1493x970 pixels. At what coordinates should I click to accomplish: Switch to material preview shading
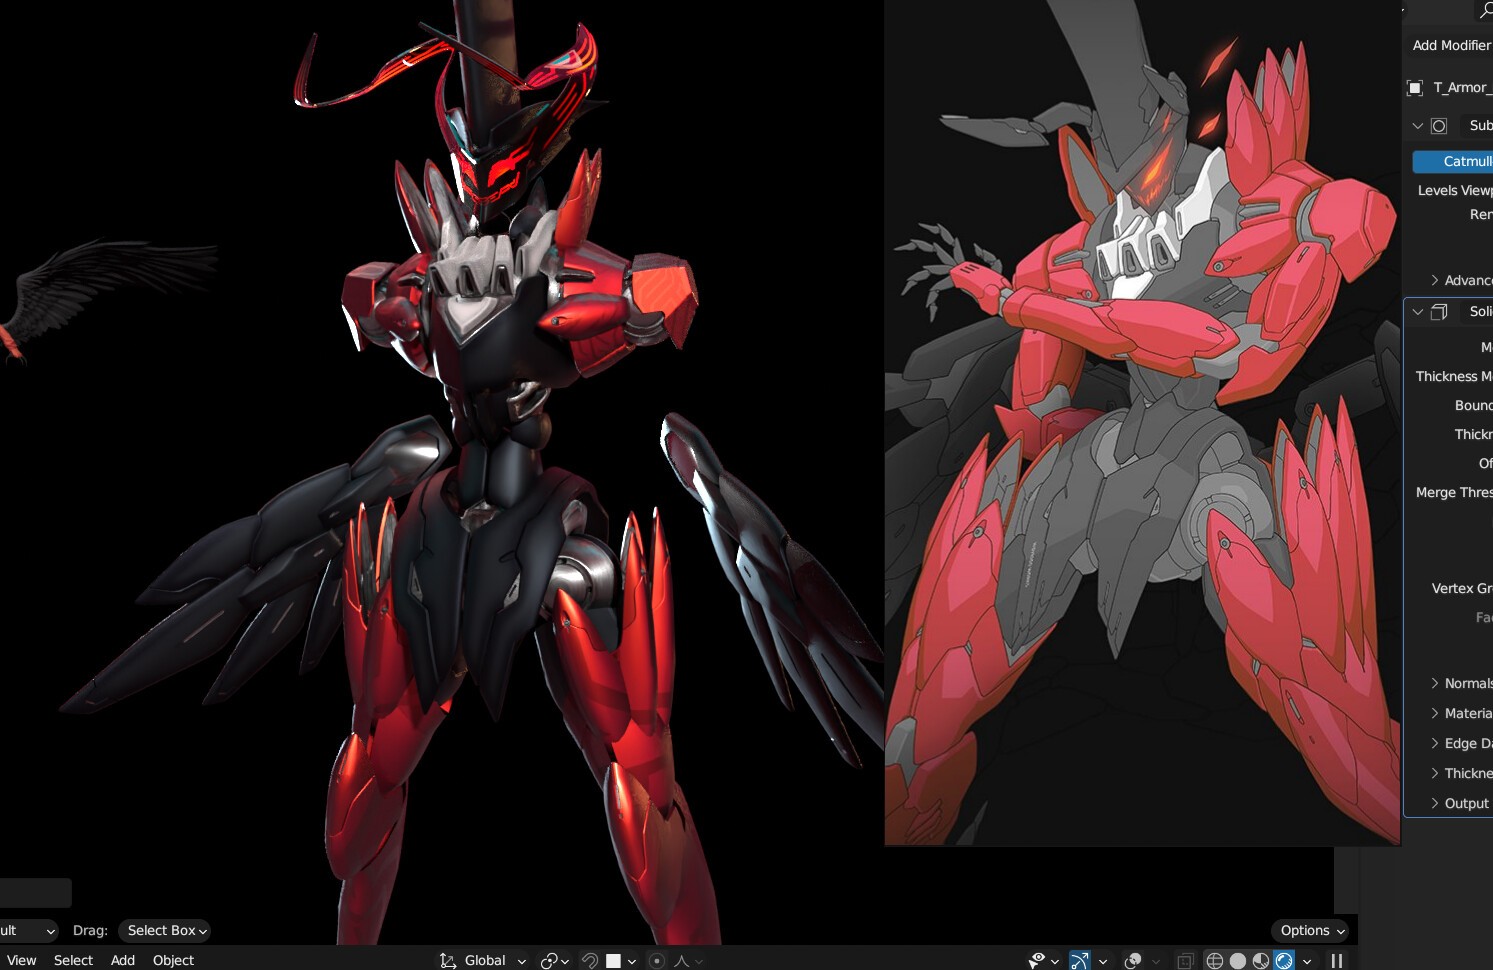1261,960
